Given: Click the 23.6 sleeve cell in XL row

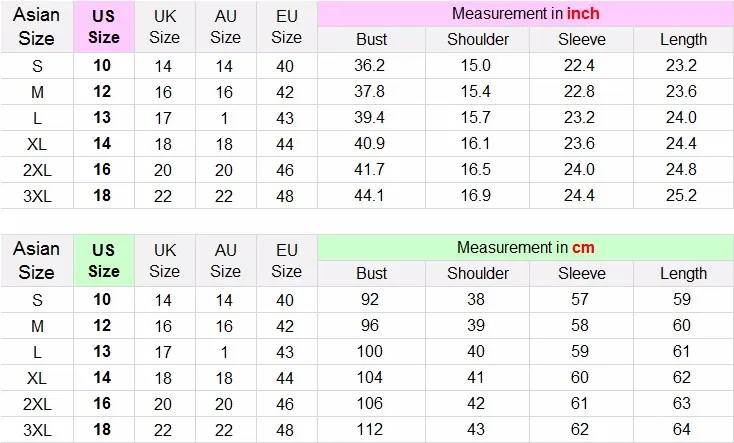Looking at the screenshot, I should [581, 143].
